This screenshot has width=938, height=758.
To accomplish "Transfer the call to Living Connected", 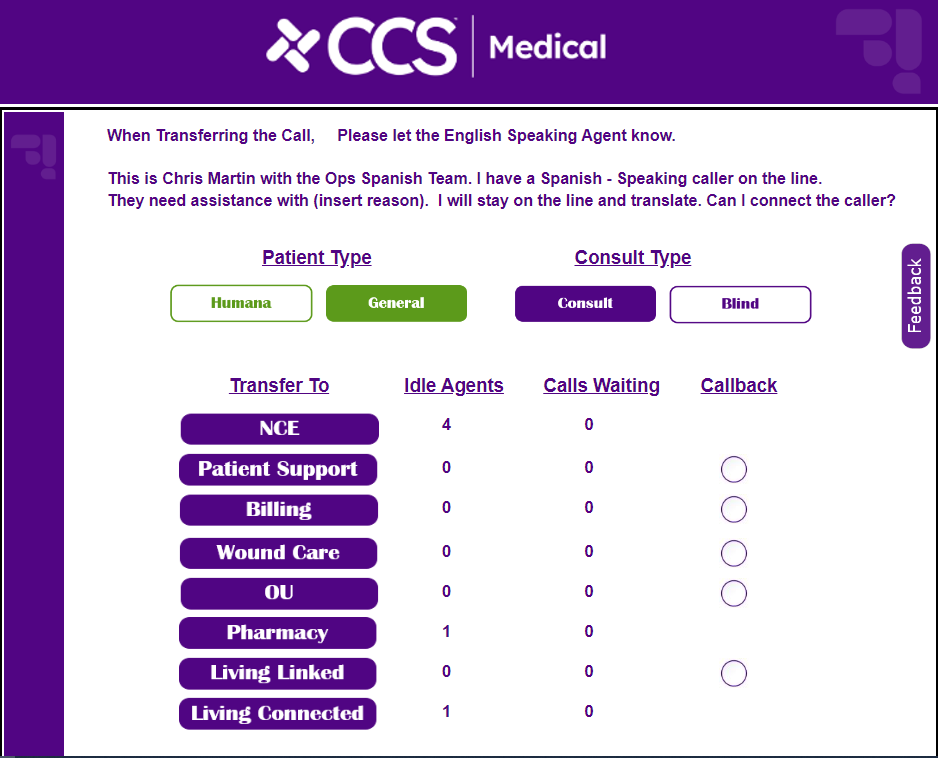I will point(277,713).
